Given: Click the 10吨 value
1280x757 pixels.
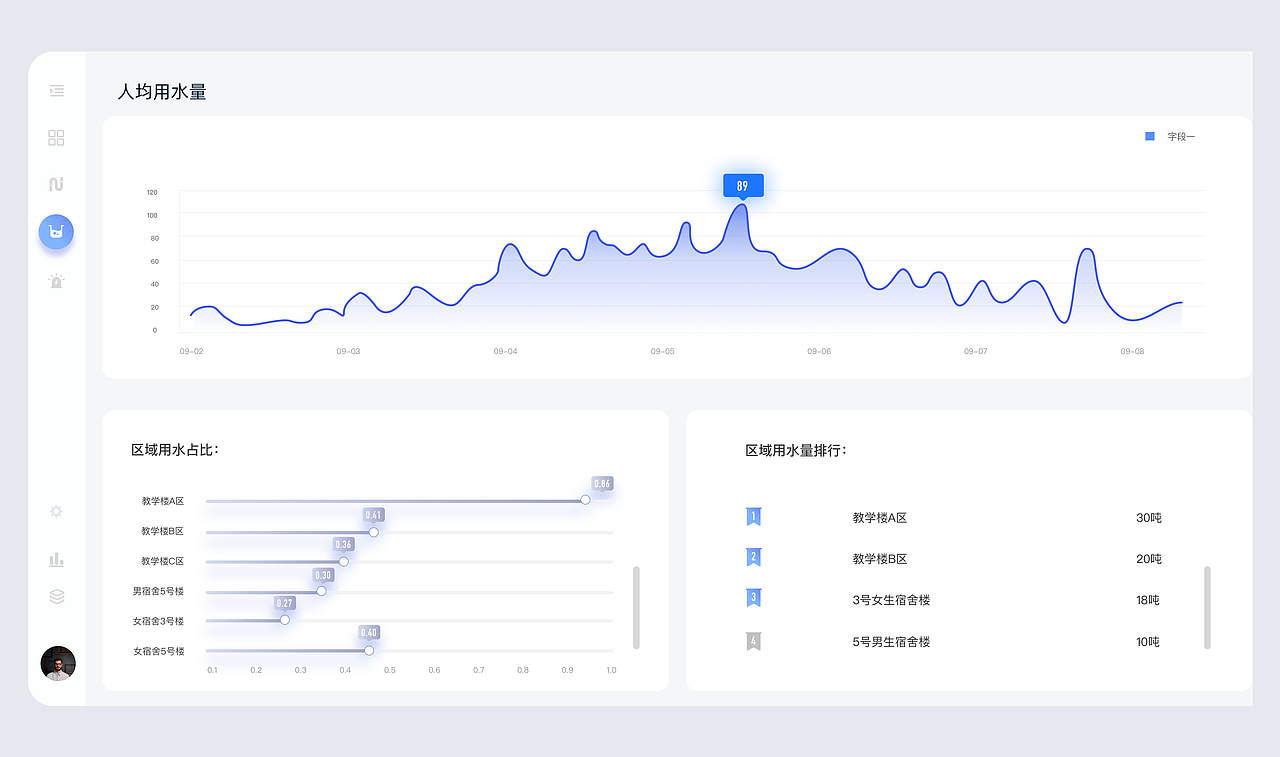Looking at the screenshot, I should click(x=1148, y=642).
